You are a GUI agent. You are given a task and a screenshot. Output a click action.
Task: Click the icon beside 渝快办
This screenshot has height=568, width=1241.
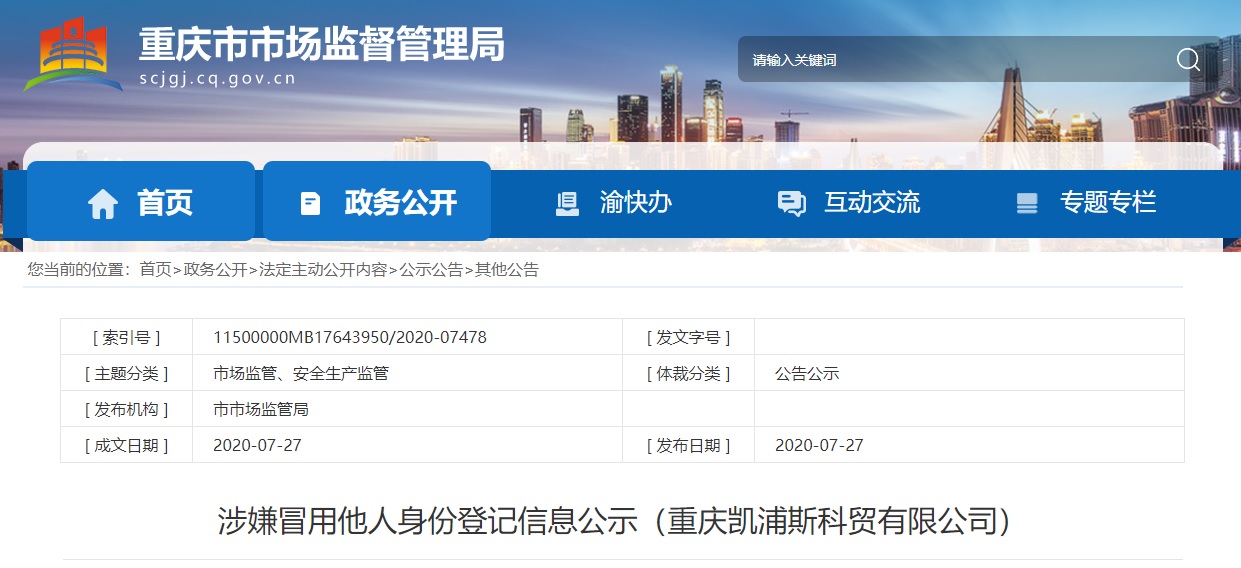tap(567, 203)
